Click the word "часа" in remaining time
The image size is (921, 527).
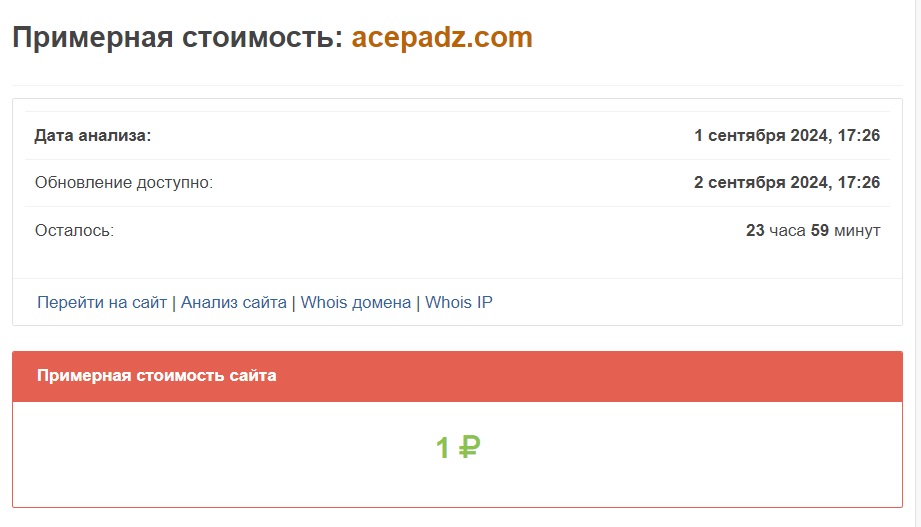click(x=787, y=230)
